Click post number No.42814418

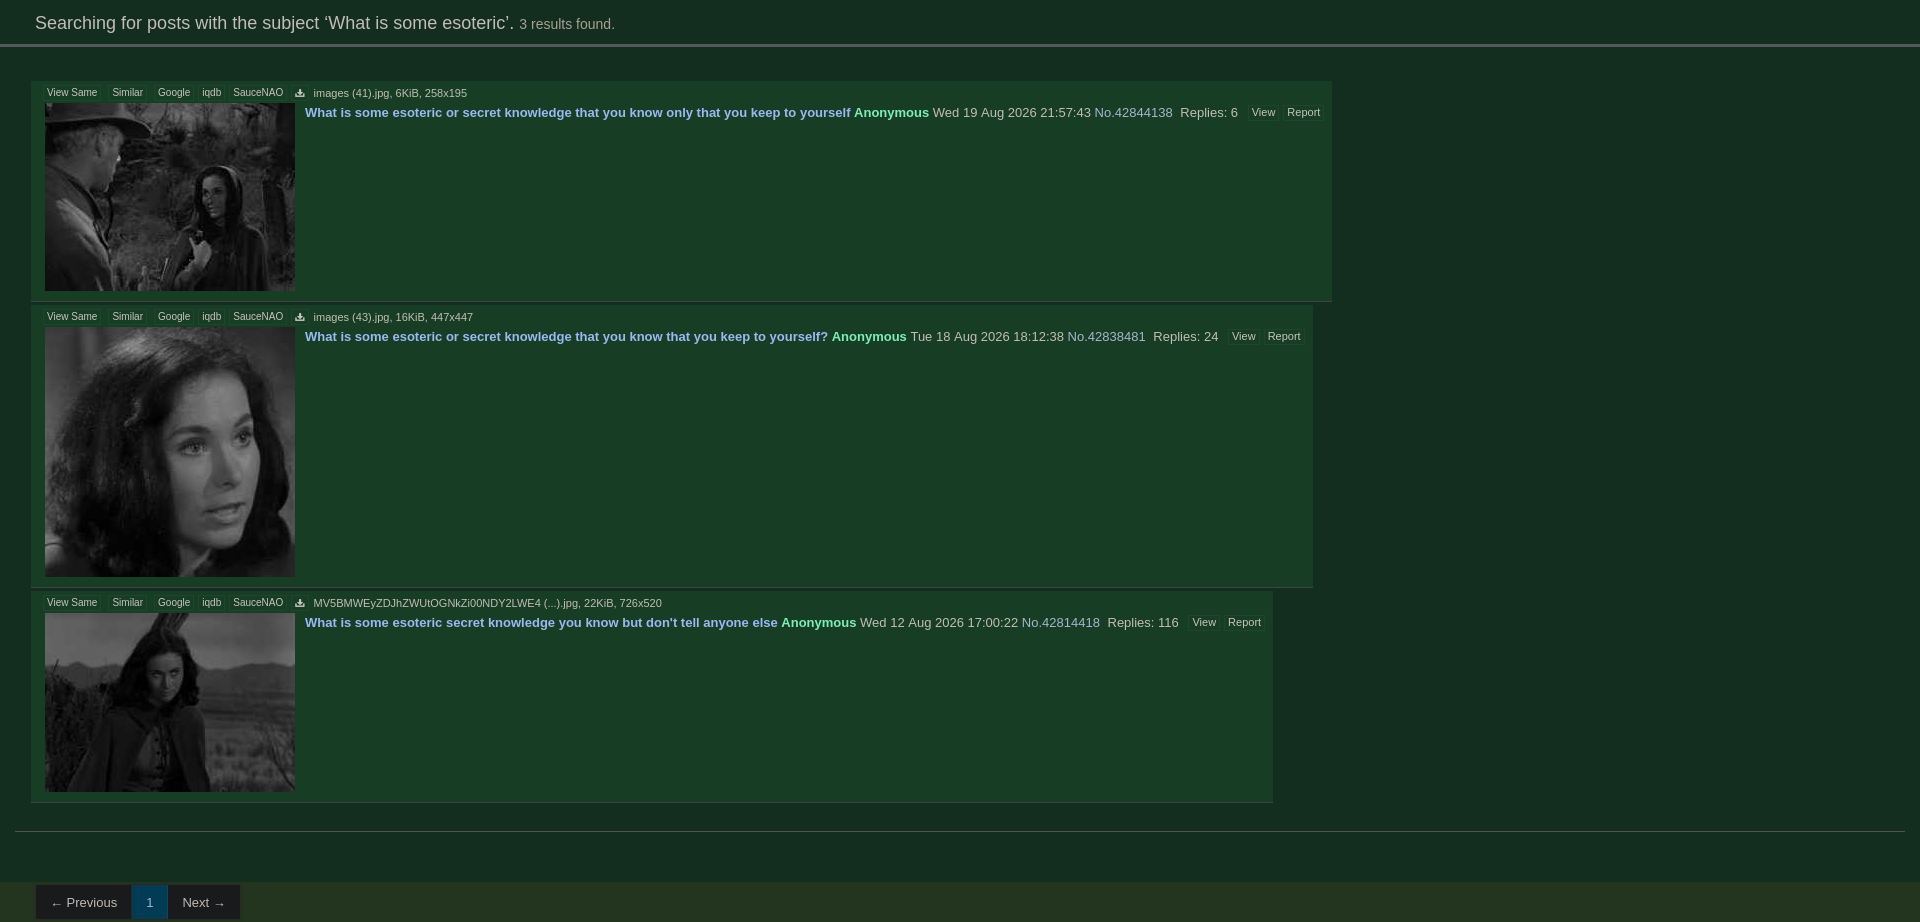[x=1060, y=623]
